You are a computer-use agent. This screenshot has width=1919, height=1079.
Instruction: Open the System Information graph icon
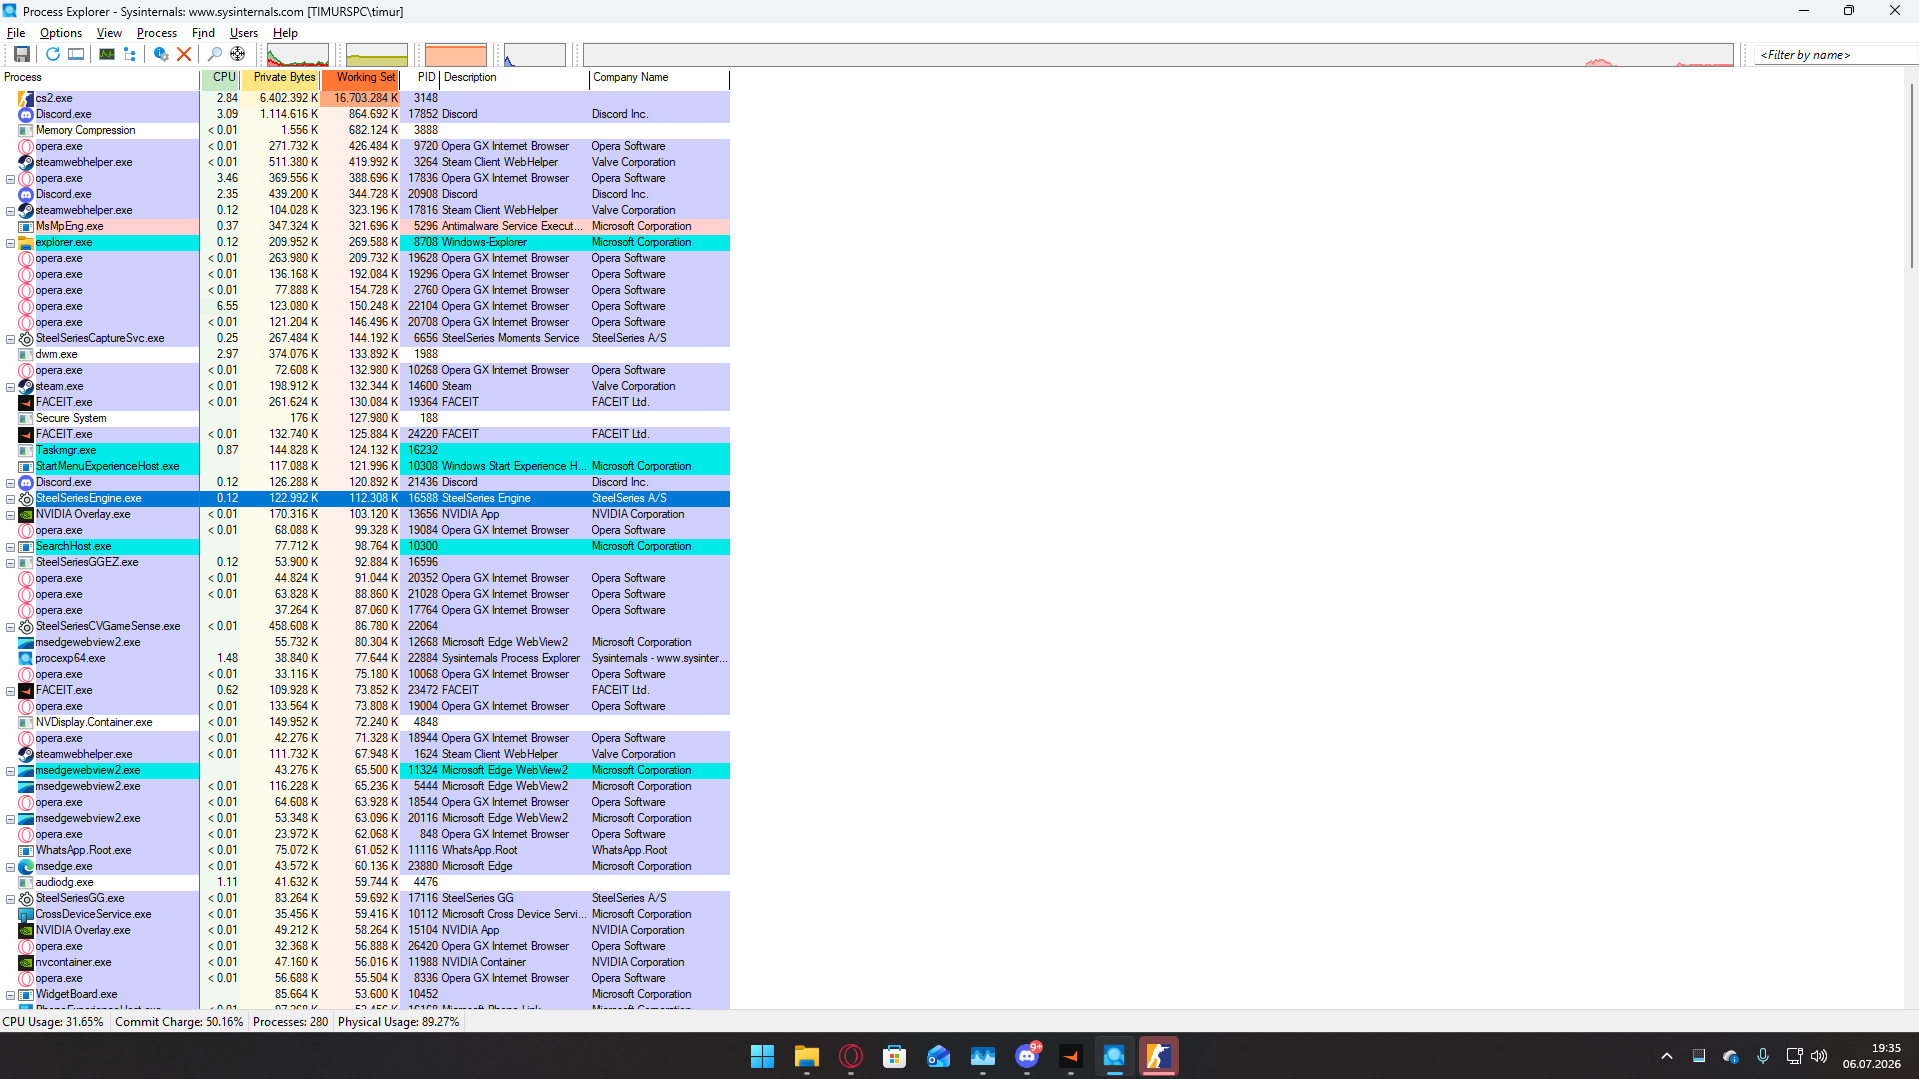pos(106,54)
